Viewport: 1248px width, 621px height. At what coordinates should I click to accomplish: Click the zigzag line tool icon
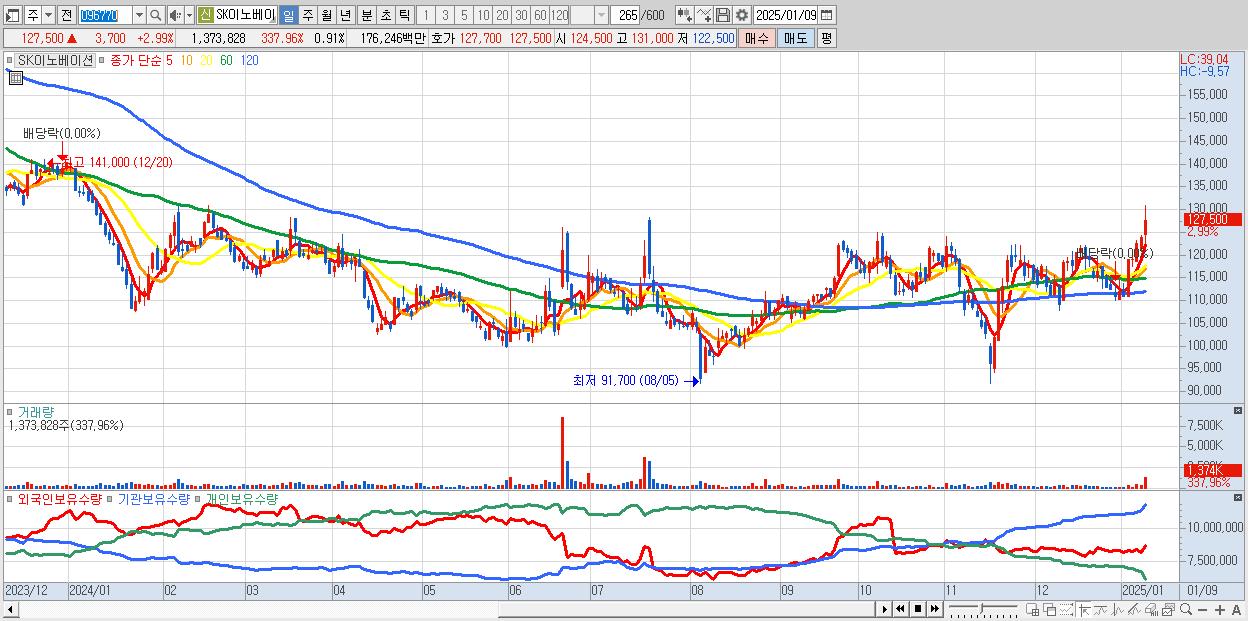pos(1118,610)
